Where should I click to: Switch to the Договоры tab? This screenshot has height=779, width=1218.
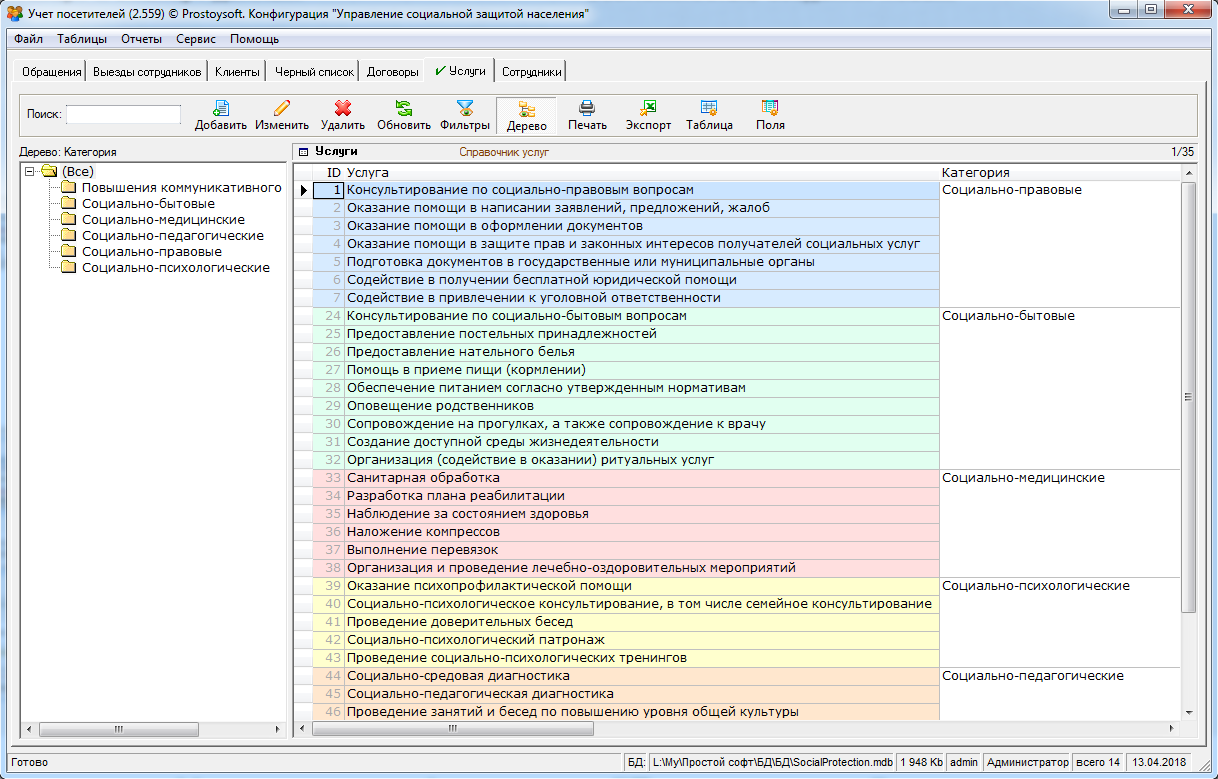point(392,72)
